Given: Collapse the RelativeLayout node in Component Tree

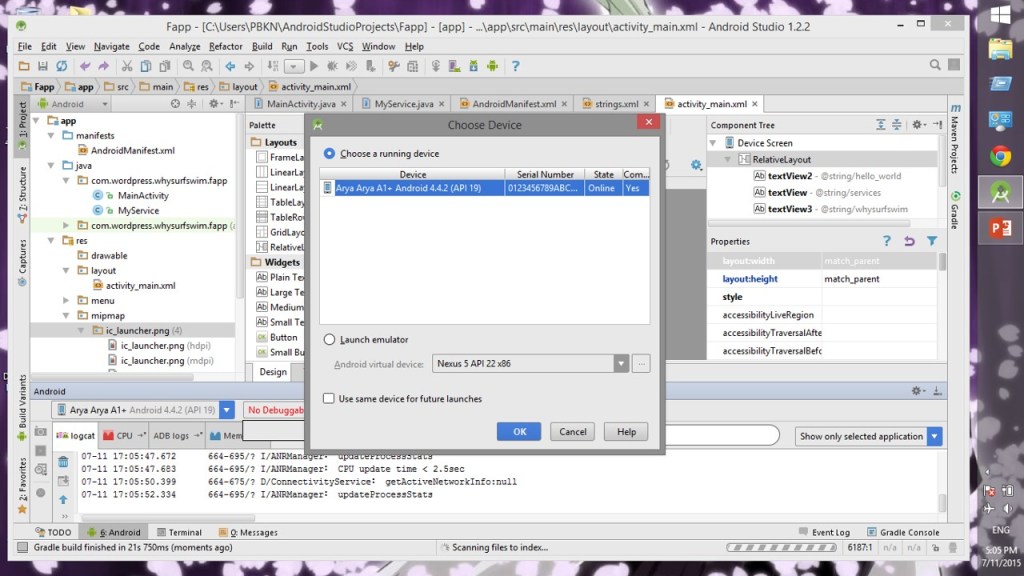Looking at the screenshot, I should click(x=728, y=160).
